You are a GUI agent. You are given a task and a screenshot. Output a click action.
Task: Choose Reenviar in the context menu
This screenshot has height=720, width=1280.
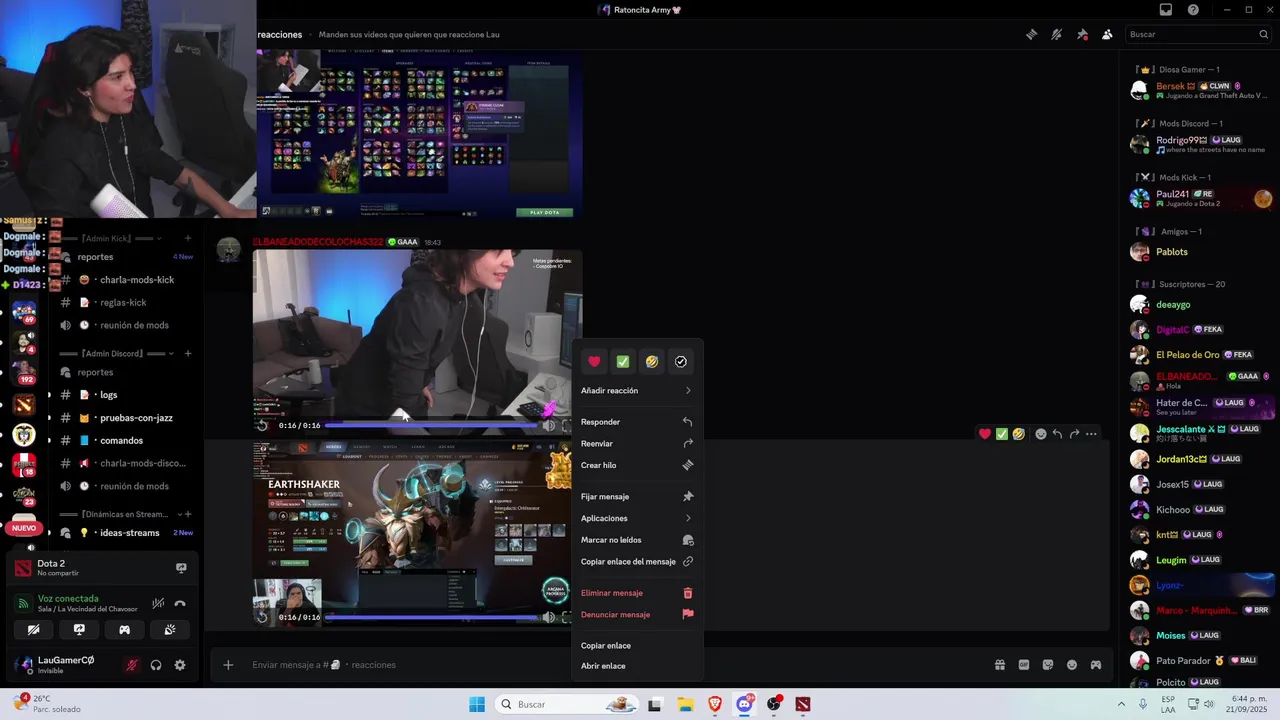click(x=637, y=444)
